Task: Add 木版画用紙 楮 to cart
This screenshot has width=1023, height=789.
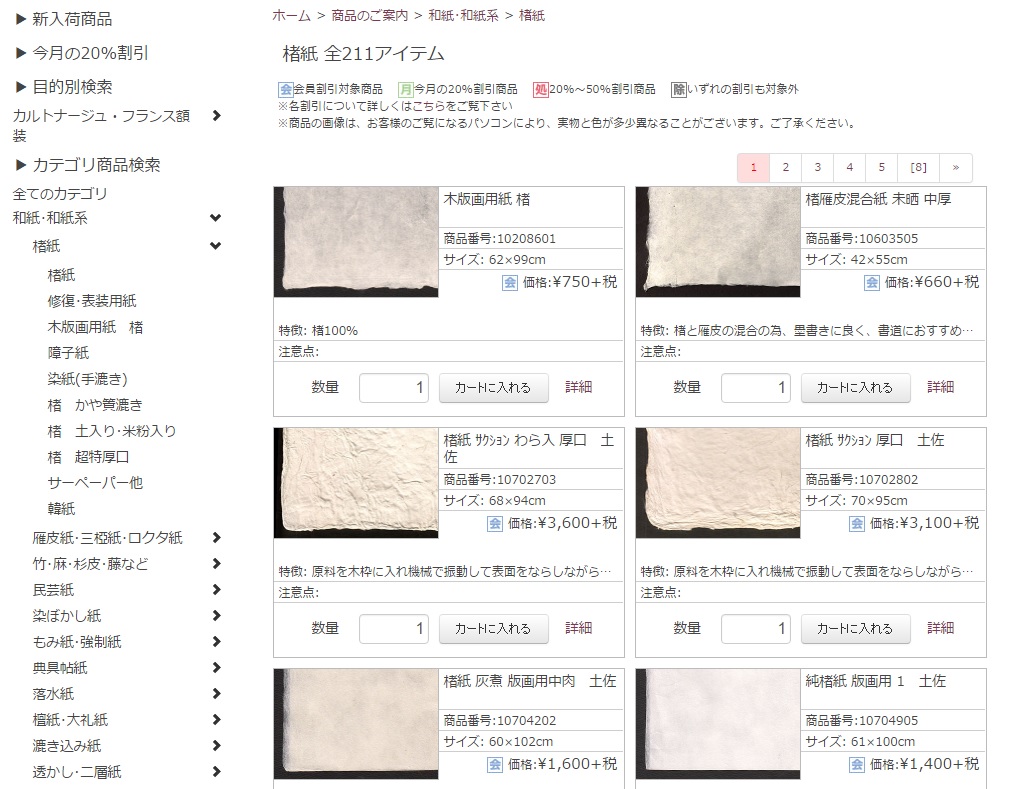Action: (493, 388)
